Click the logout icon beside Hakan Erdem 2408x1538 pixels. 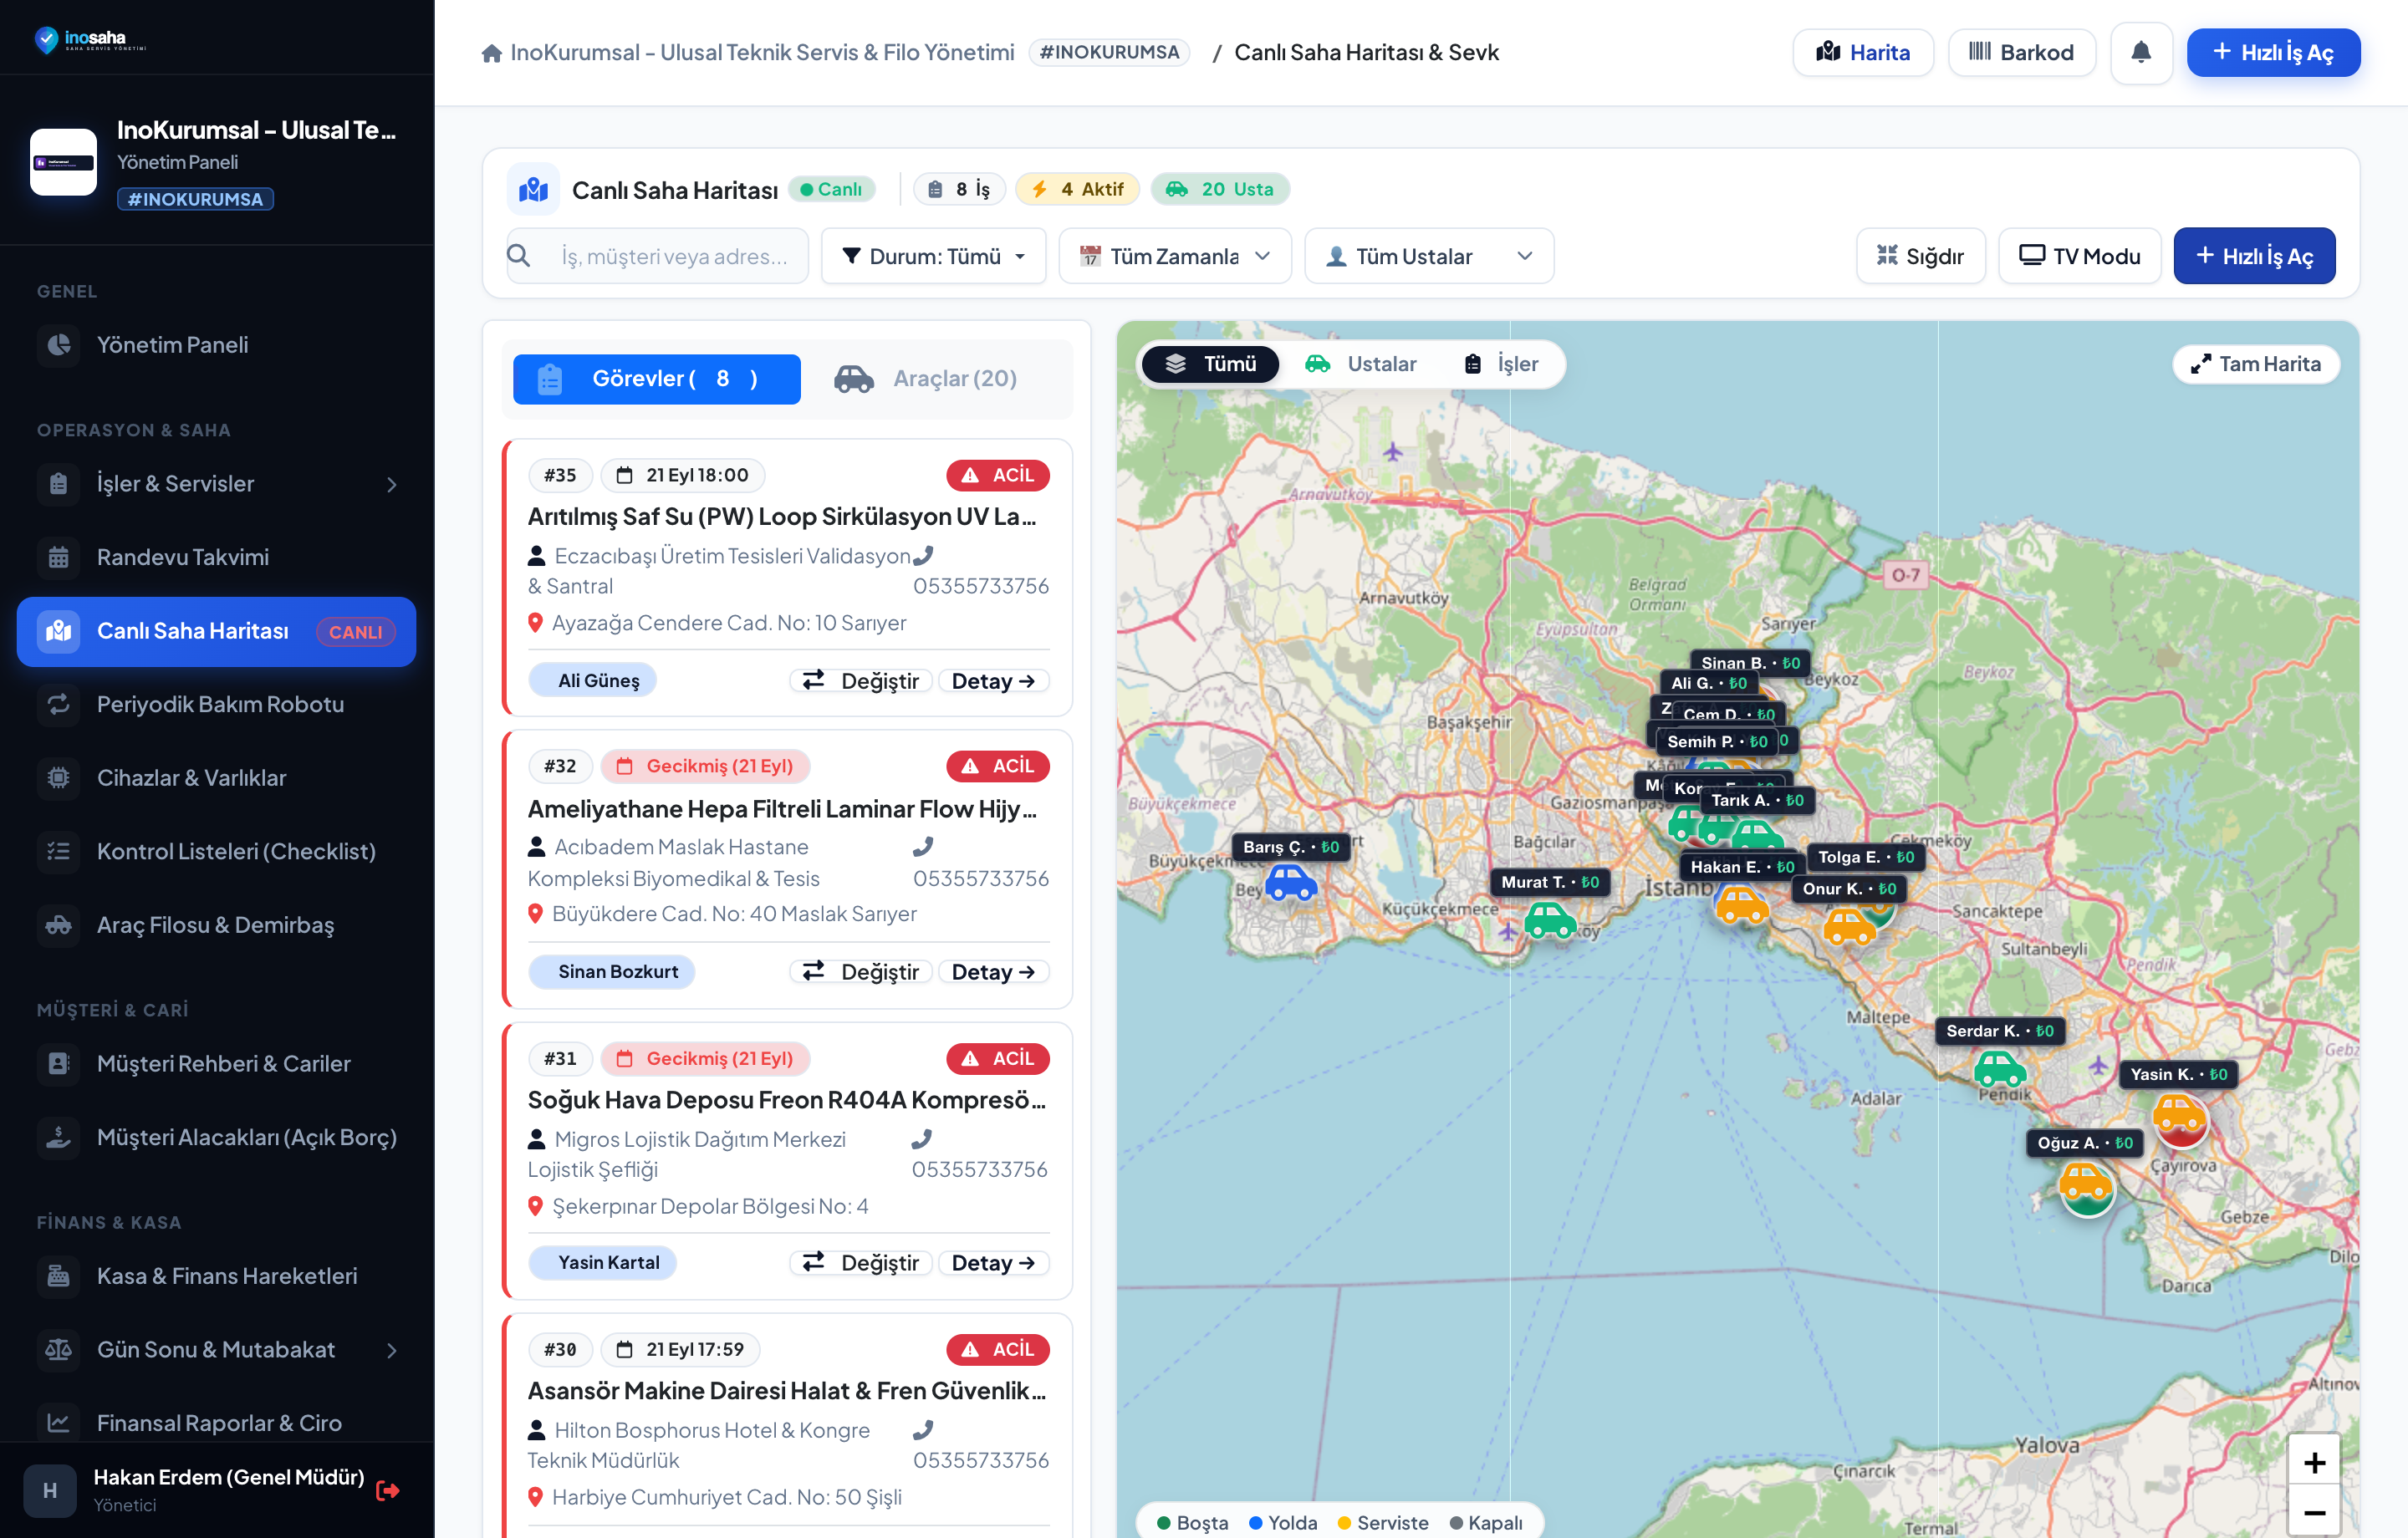pyautogui.click(x=388, y=1490)
